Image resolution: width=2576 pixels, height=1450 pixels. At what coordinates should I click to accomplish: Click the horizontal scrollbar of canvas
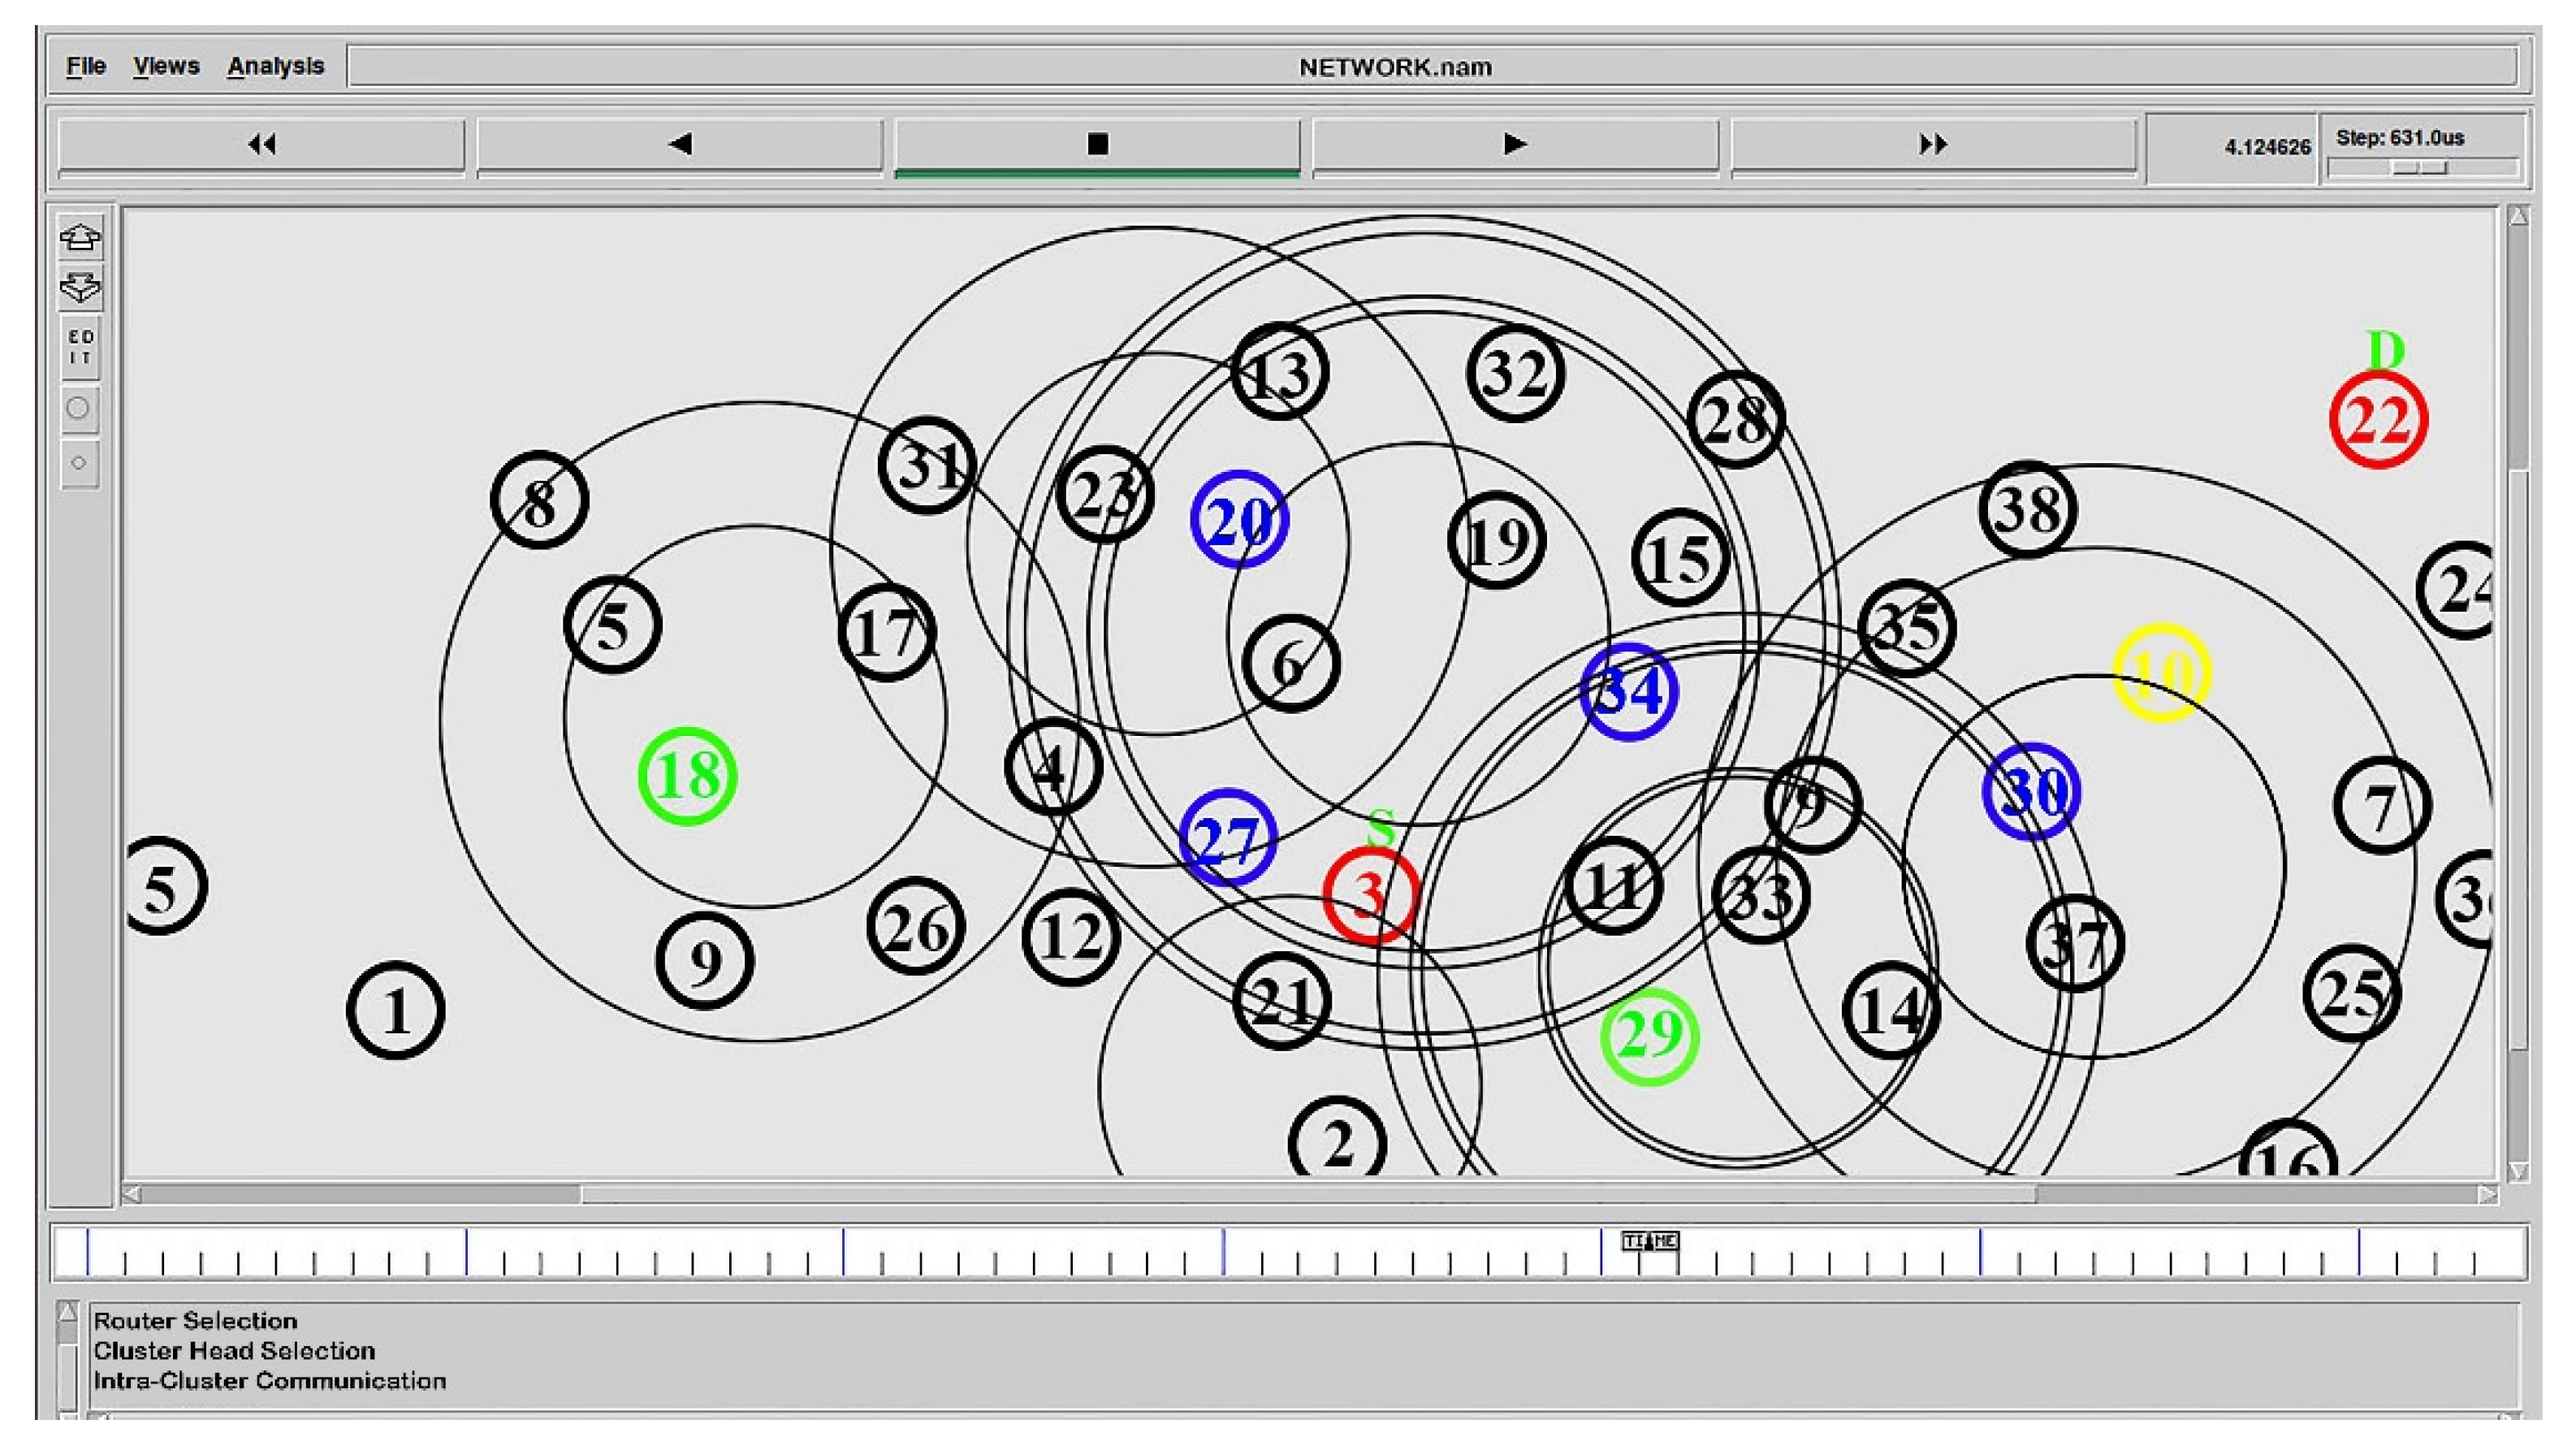tap(1308, 1194)
